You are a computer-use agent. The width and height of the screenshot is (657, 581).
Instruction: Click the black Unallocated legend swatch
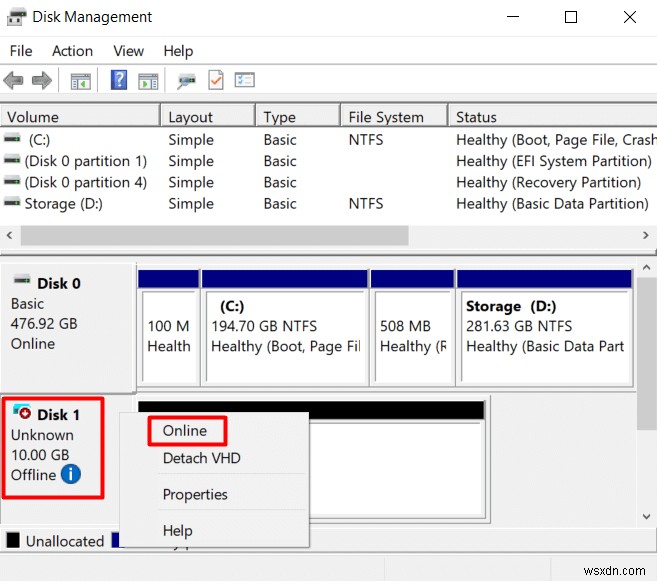tap(13, 540)
